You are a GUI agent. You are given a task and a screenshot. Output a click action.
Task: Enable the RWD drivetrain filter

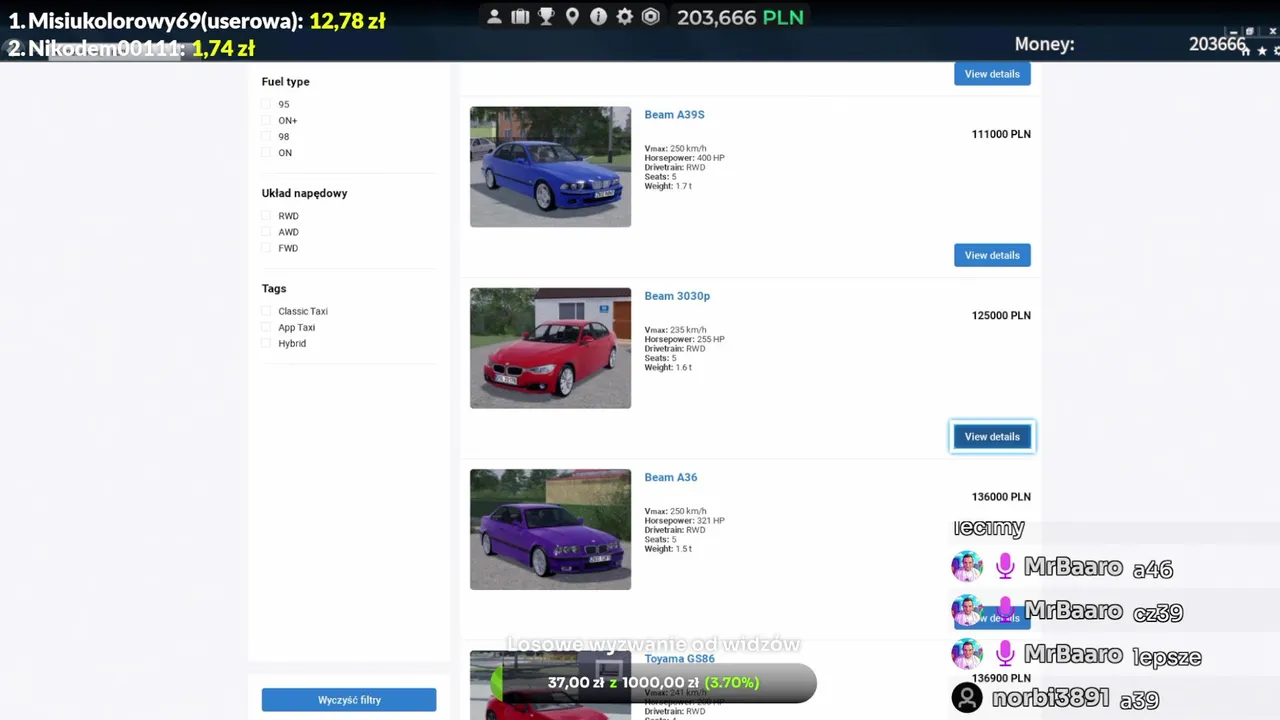click(x=267, y=216)
